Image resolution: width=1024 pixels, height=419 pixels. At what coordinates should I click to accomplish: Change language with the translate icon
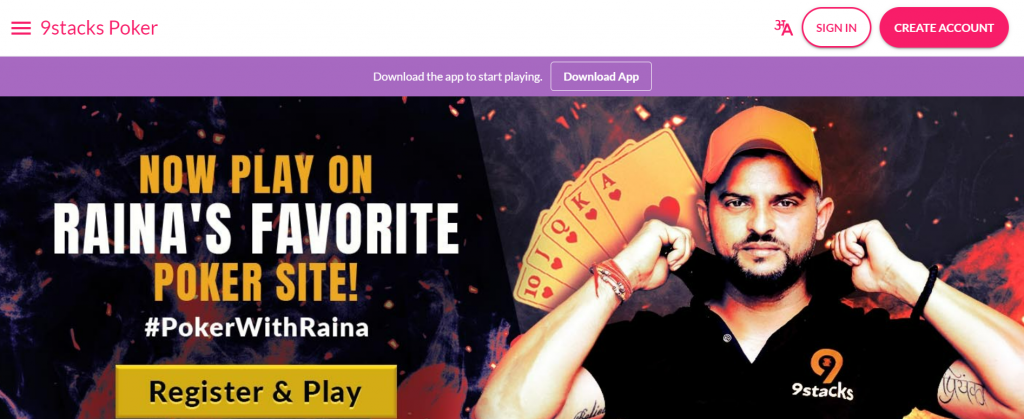click(x=783, y=28)
